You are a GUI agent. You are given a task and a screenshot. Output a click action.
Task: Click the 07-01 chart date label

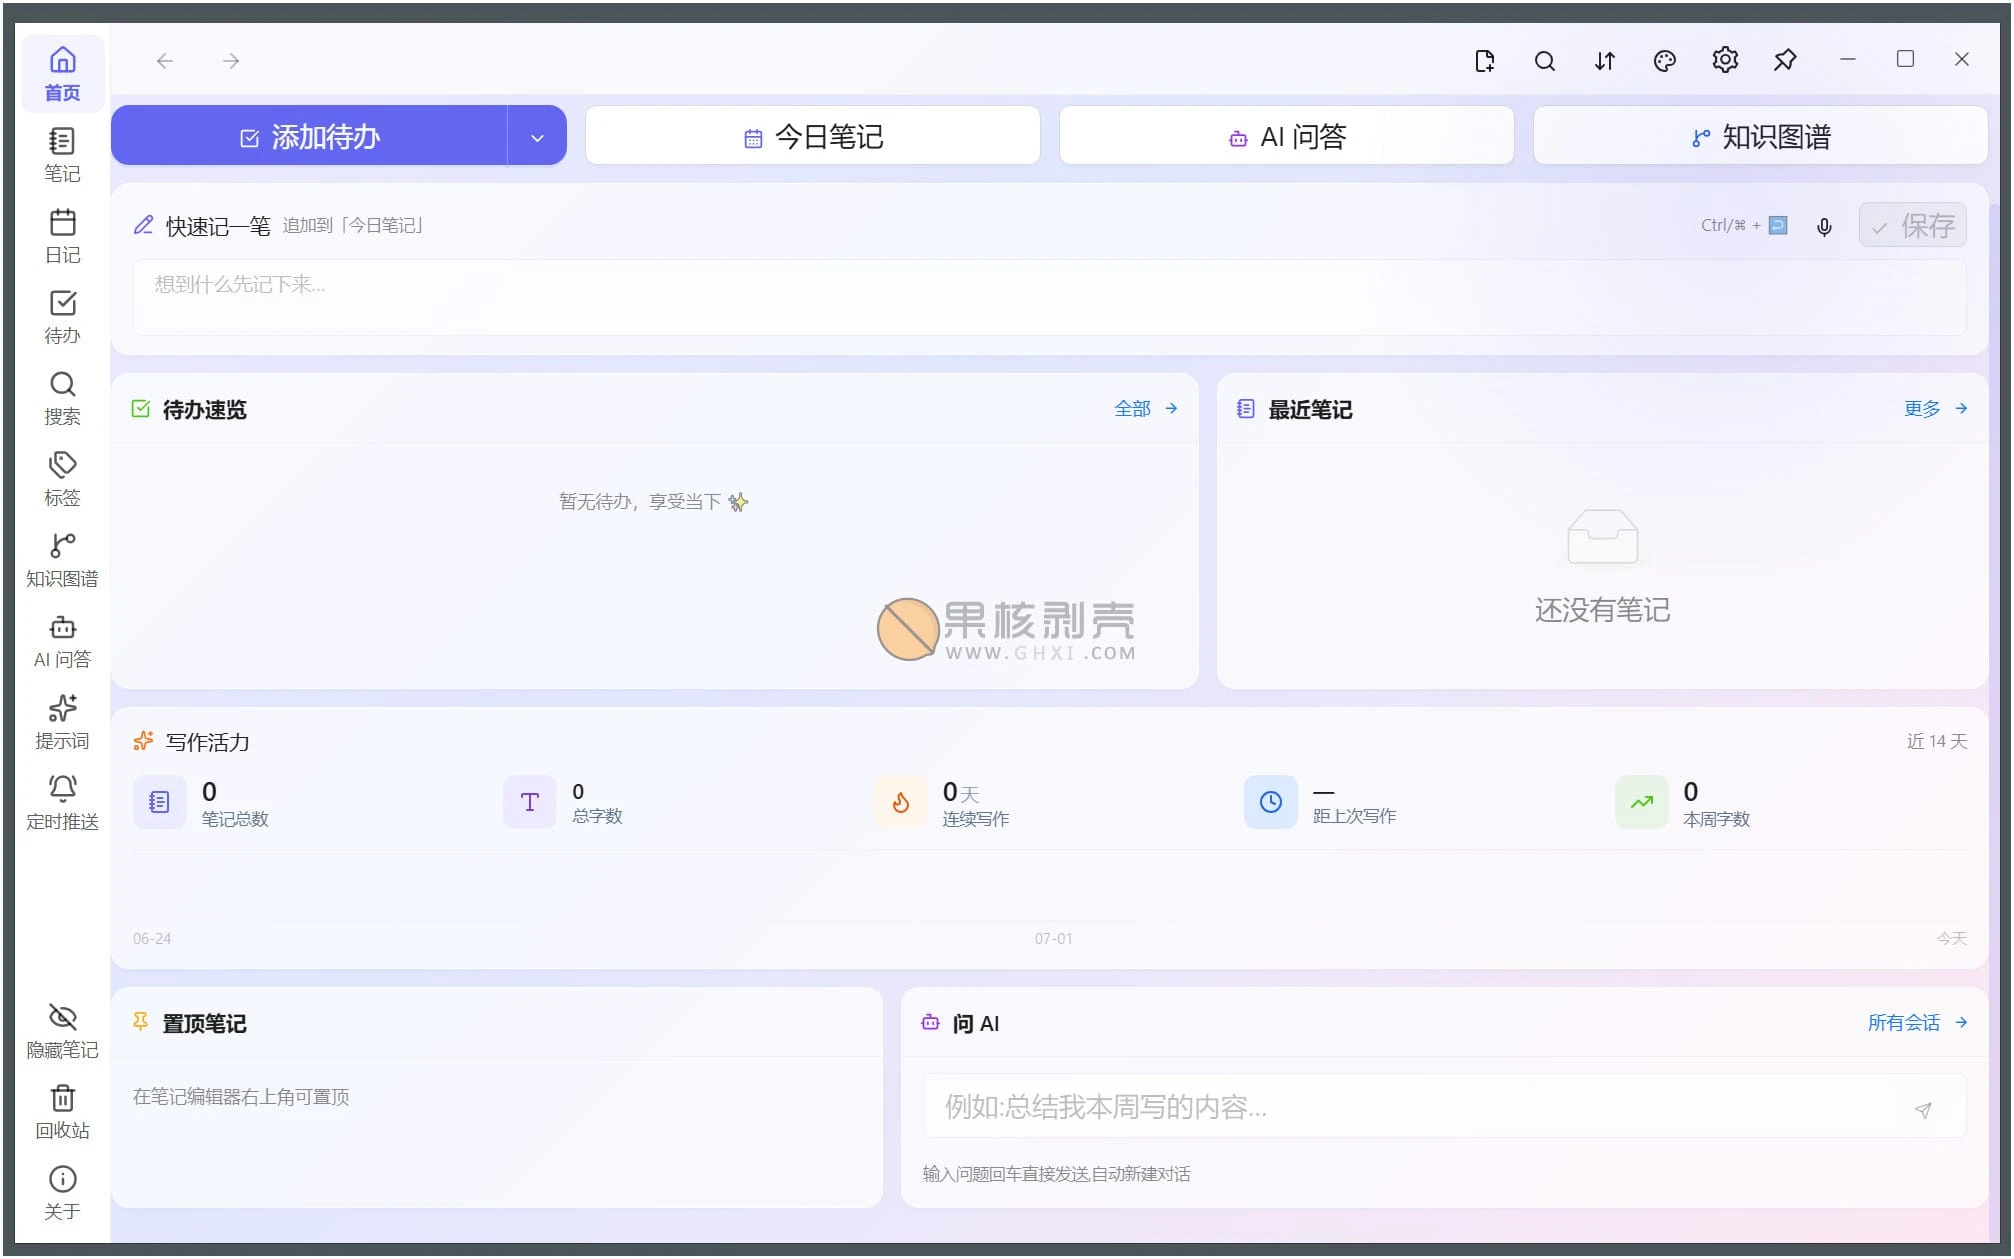pyautogui.click(x=1053, y=939)
